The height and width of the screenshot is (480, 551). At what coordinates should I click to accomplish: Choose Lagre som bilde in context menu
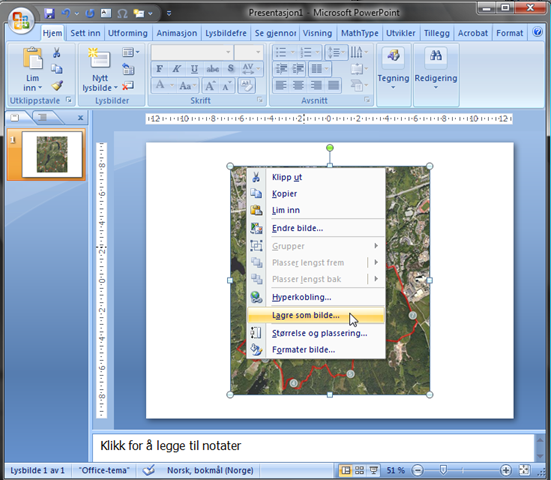(316, 315)
